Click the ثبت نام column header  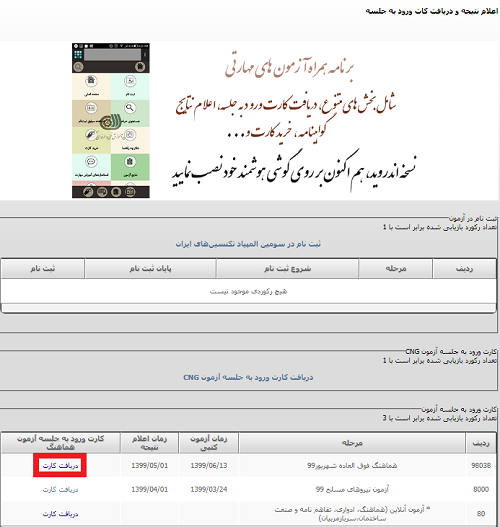pos(43,269)
